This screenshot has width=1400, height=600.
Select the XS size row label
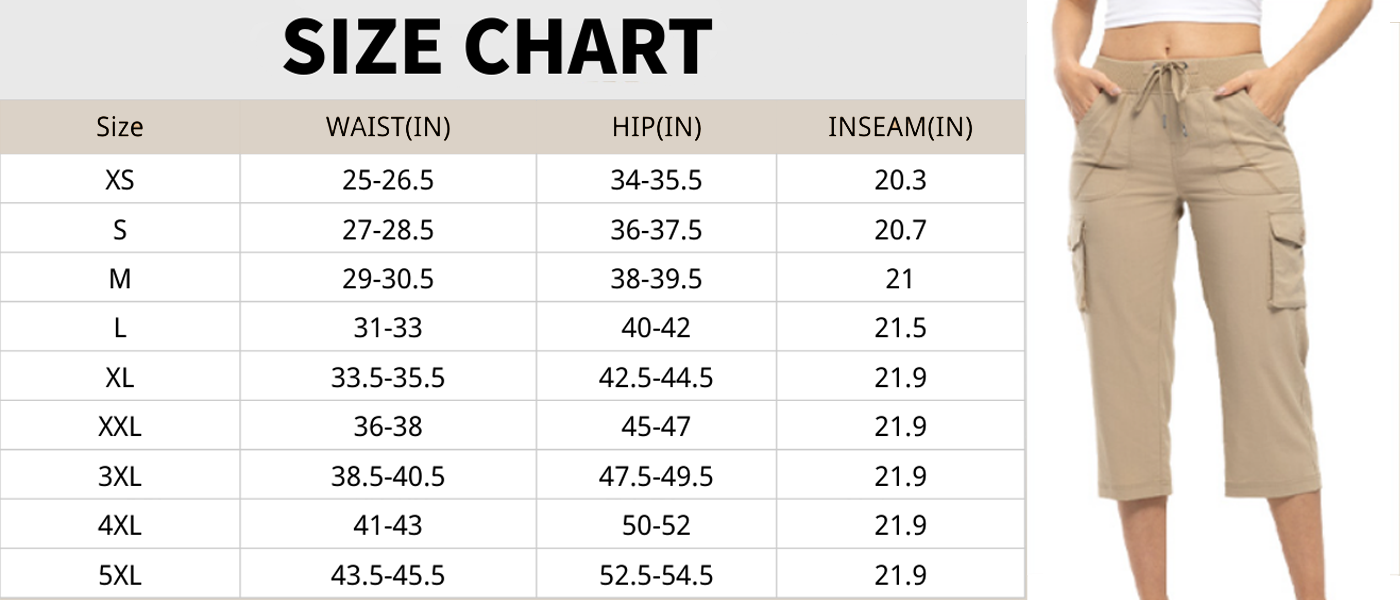pos(120,180)
